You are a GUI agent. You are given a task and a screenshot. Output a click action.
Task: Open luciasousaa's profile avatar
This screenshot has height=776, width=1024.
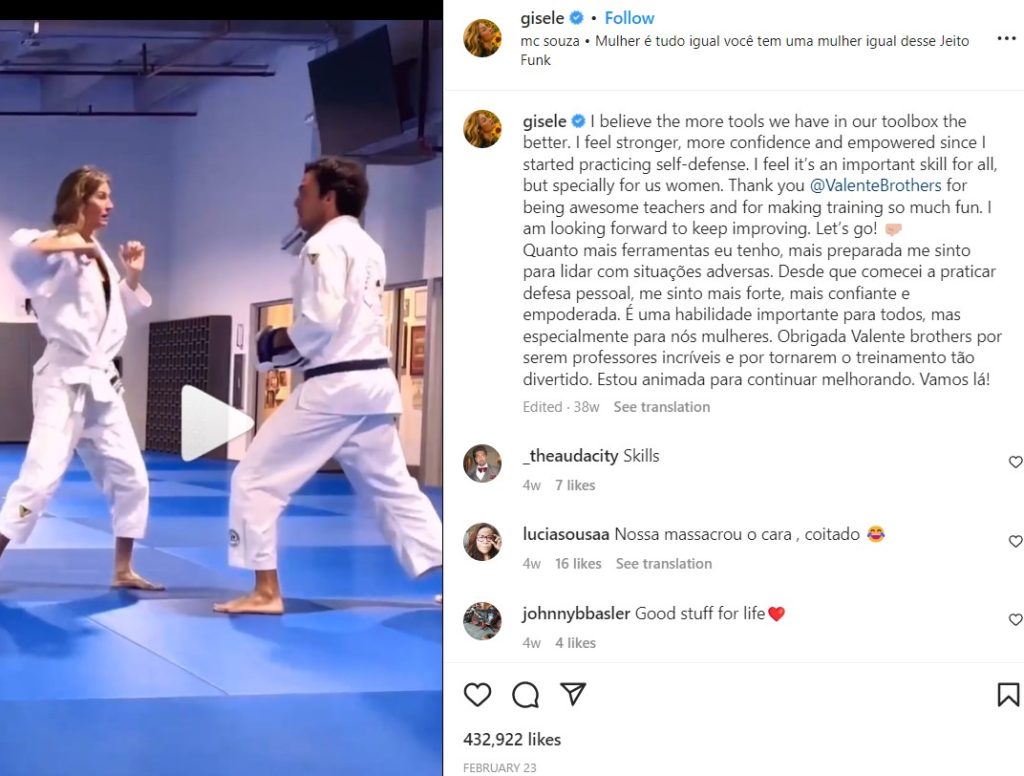point(483,542)
